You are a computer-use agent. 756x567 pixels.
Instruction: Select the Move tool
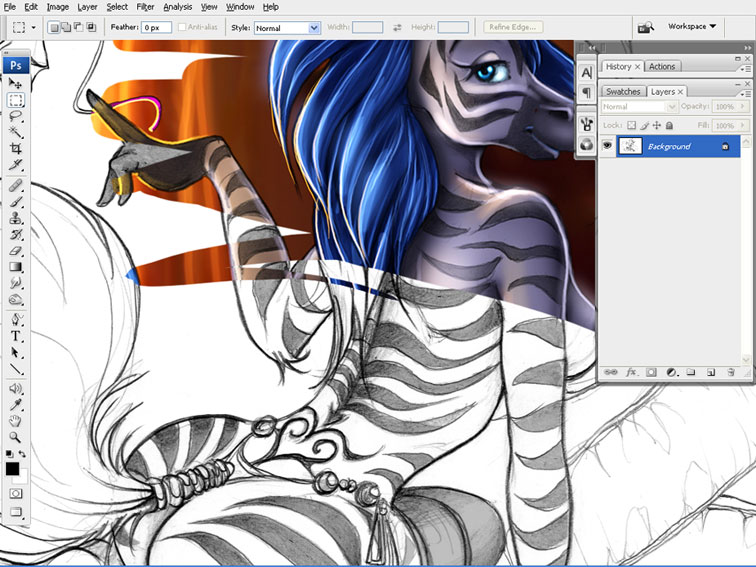click(16, 85)
